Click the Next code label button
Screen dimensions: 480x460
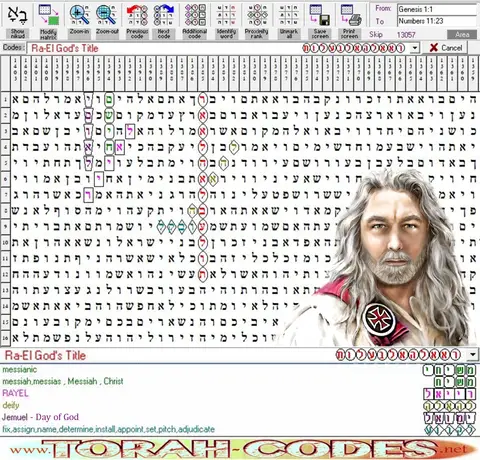click(164, 34)
